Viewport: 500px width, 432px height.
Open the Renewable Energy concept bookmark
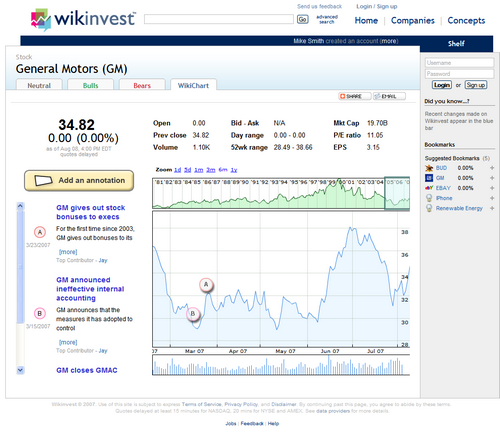[x=459, y=208]
